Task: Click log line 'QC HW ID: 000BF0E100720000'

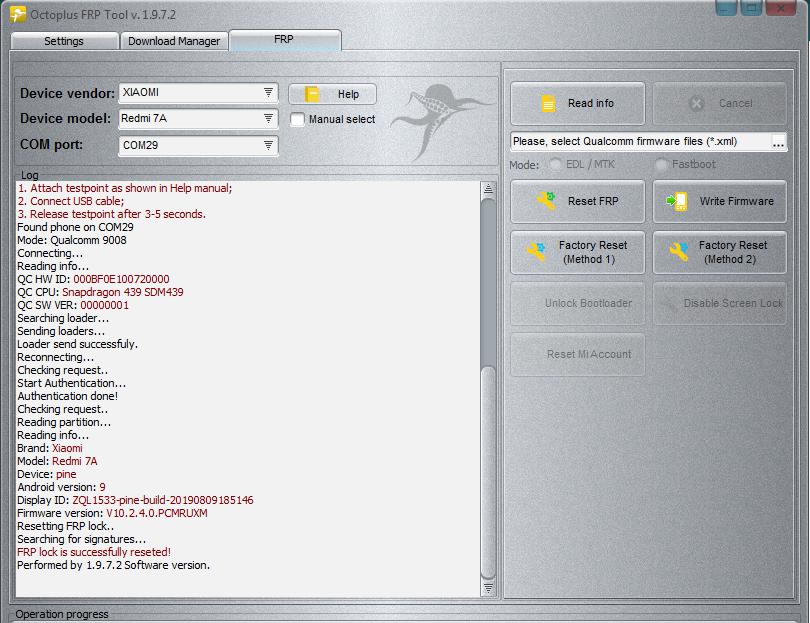Action: 93,279
